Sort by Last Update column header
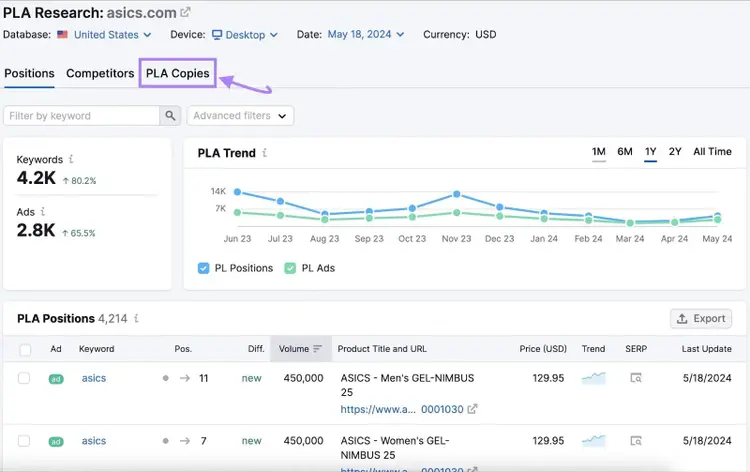750x472 pixels. coord(706,349)
